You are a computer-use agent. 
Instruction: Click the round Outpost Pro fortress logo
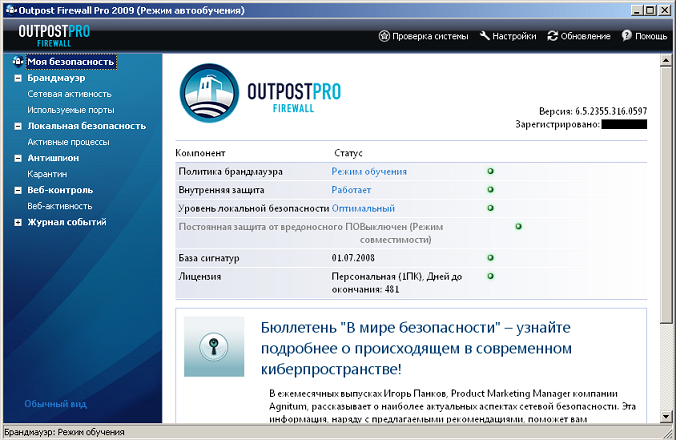pos(209,93)
